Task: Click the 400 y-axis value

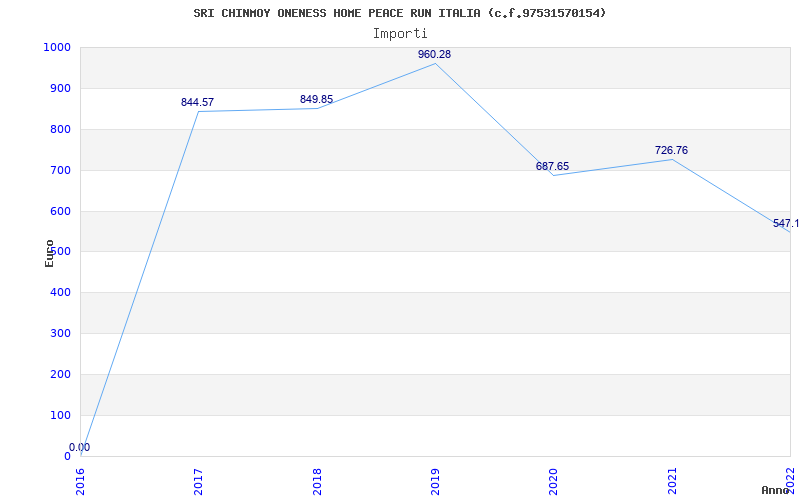Action: coord(61,293)
